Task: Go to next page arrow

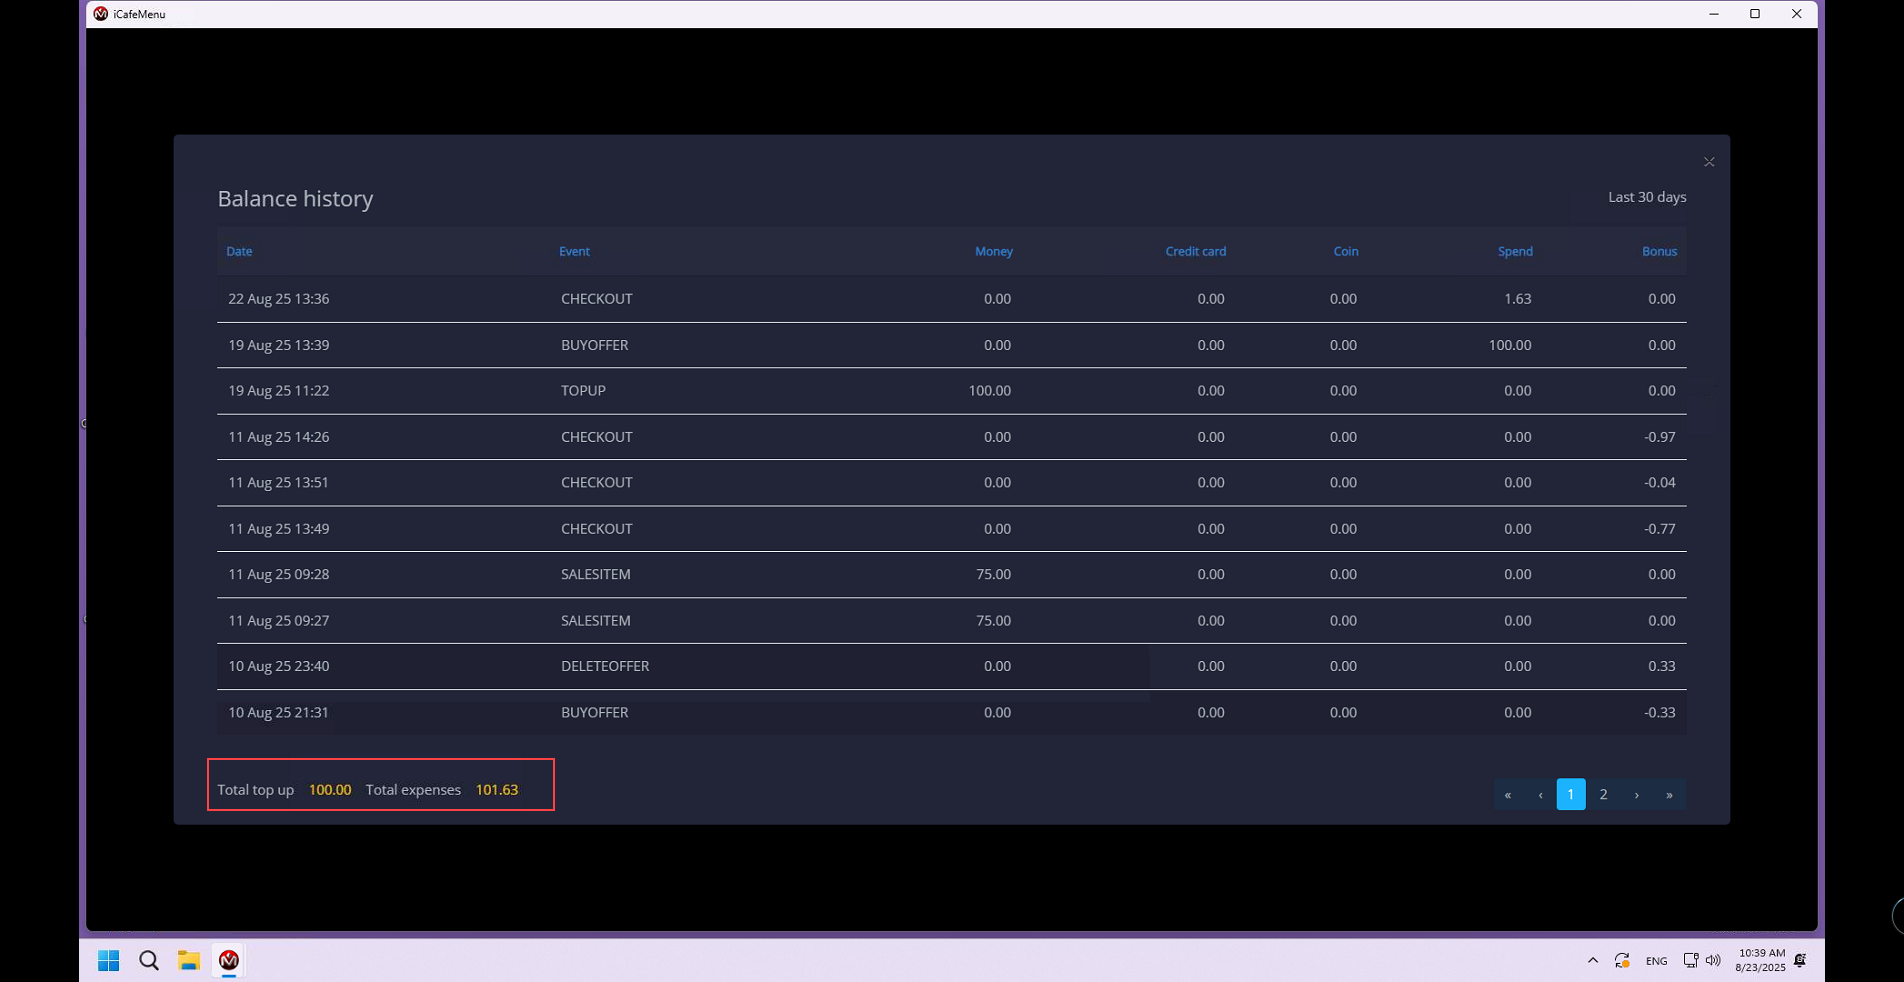Action: pos(1636,794)
